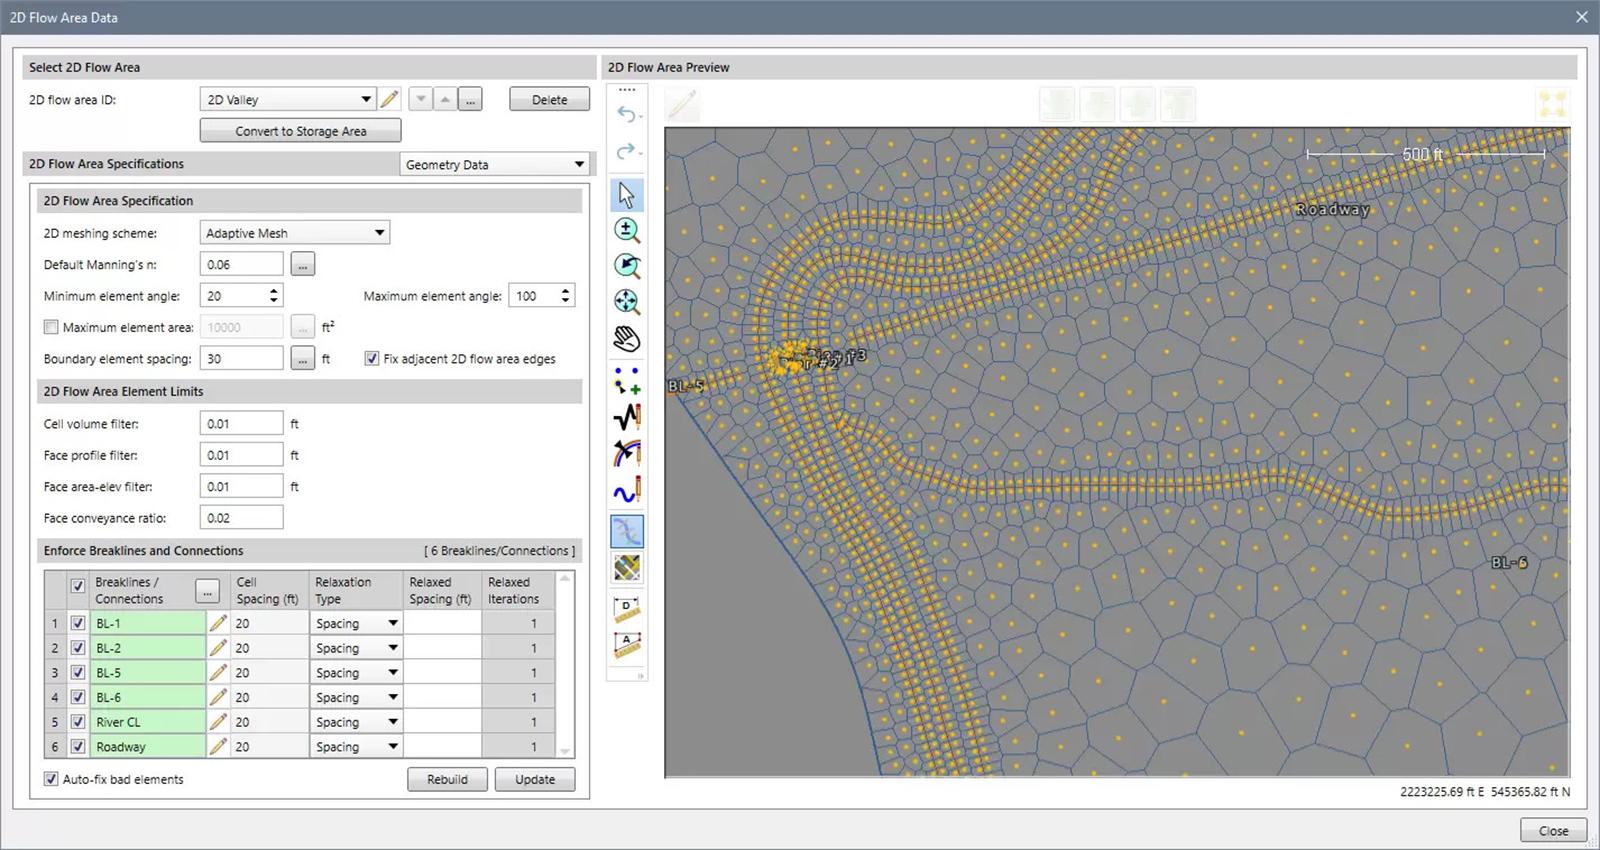Click the Update mesh button
The image size is (1600, 850).
click(x=534, y=779)
